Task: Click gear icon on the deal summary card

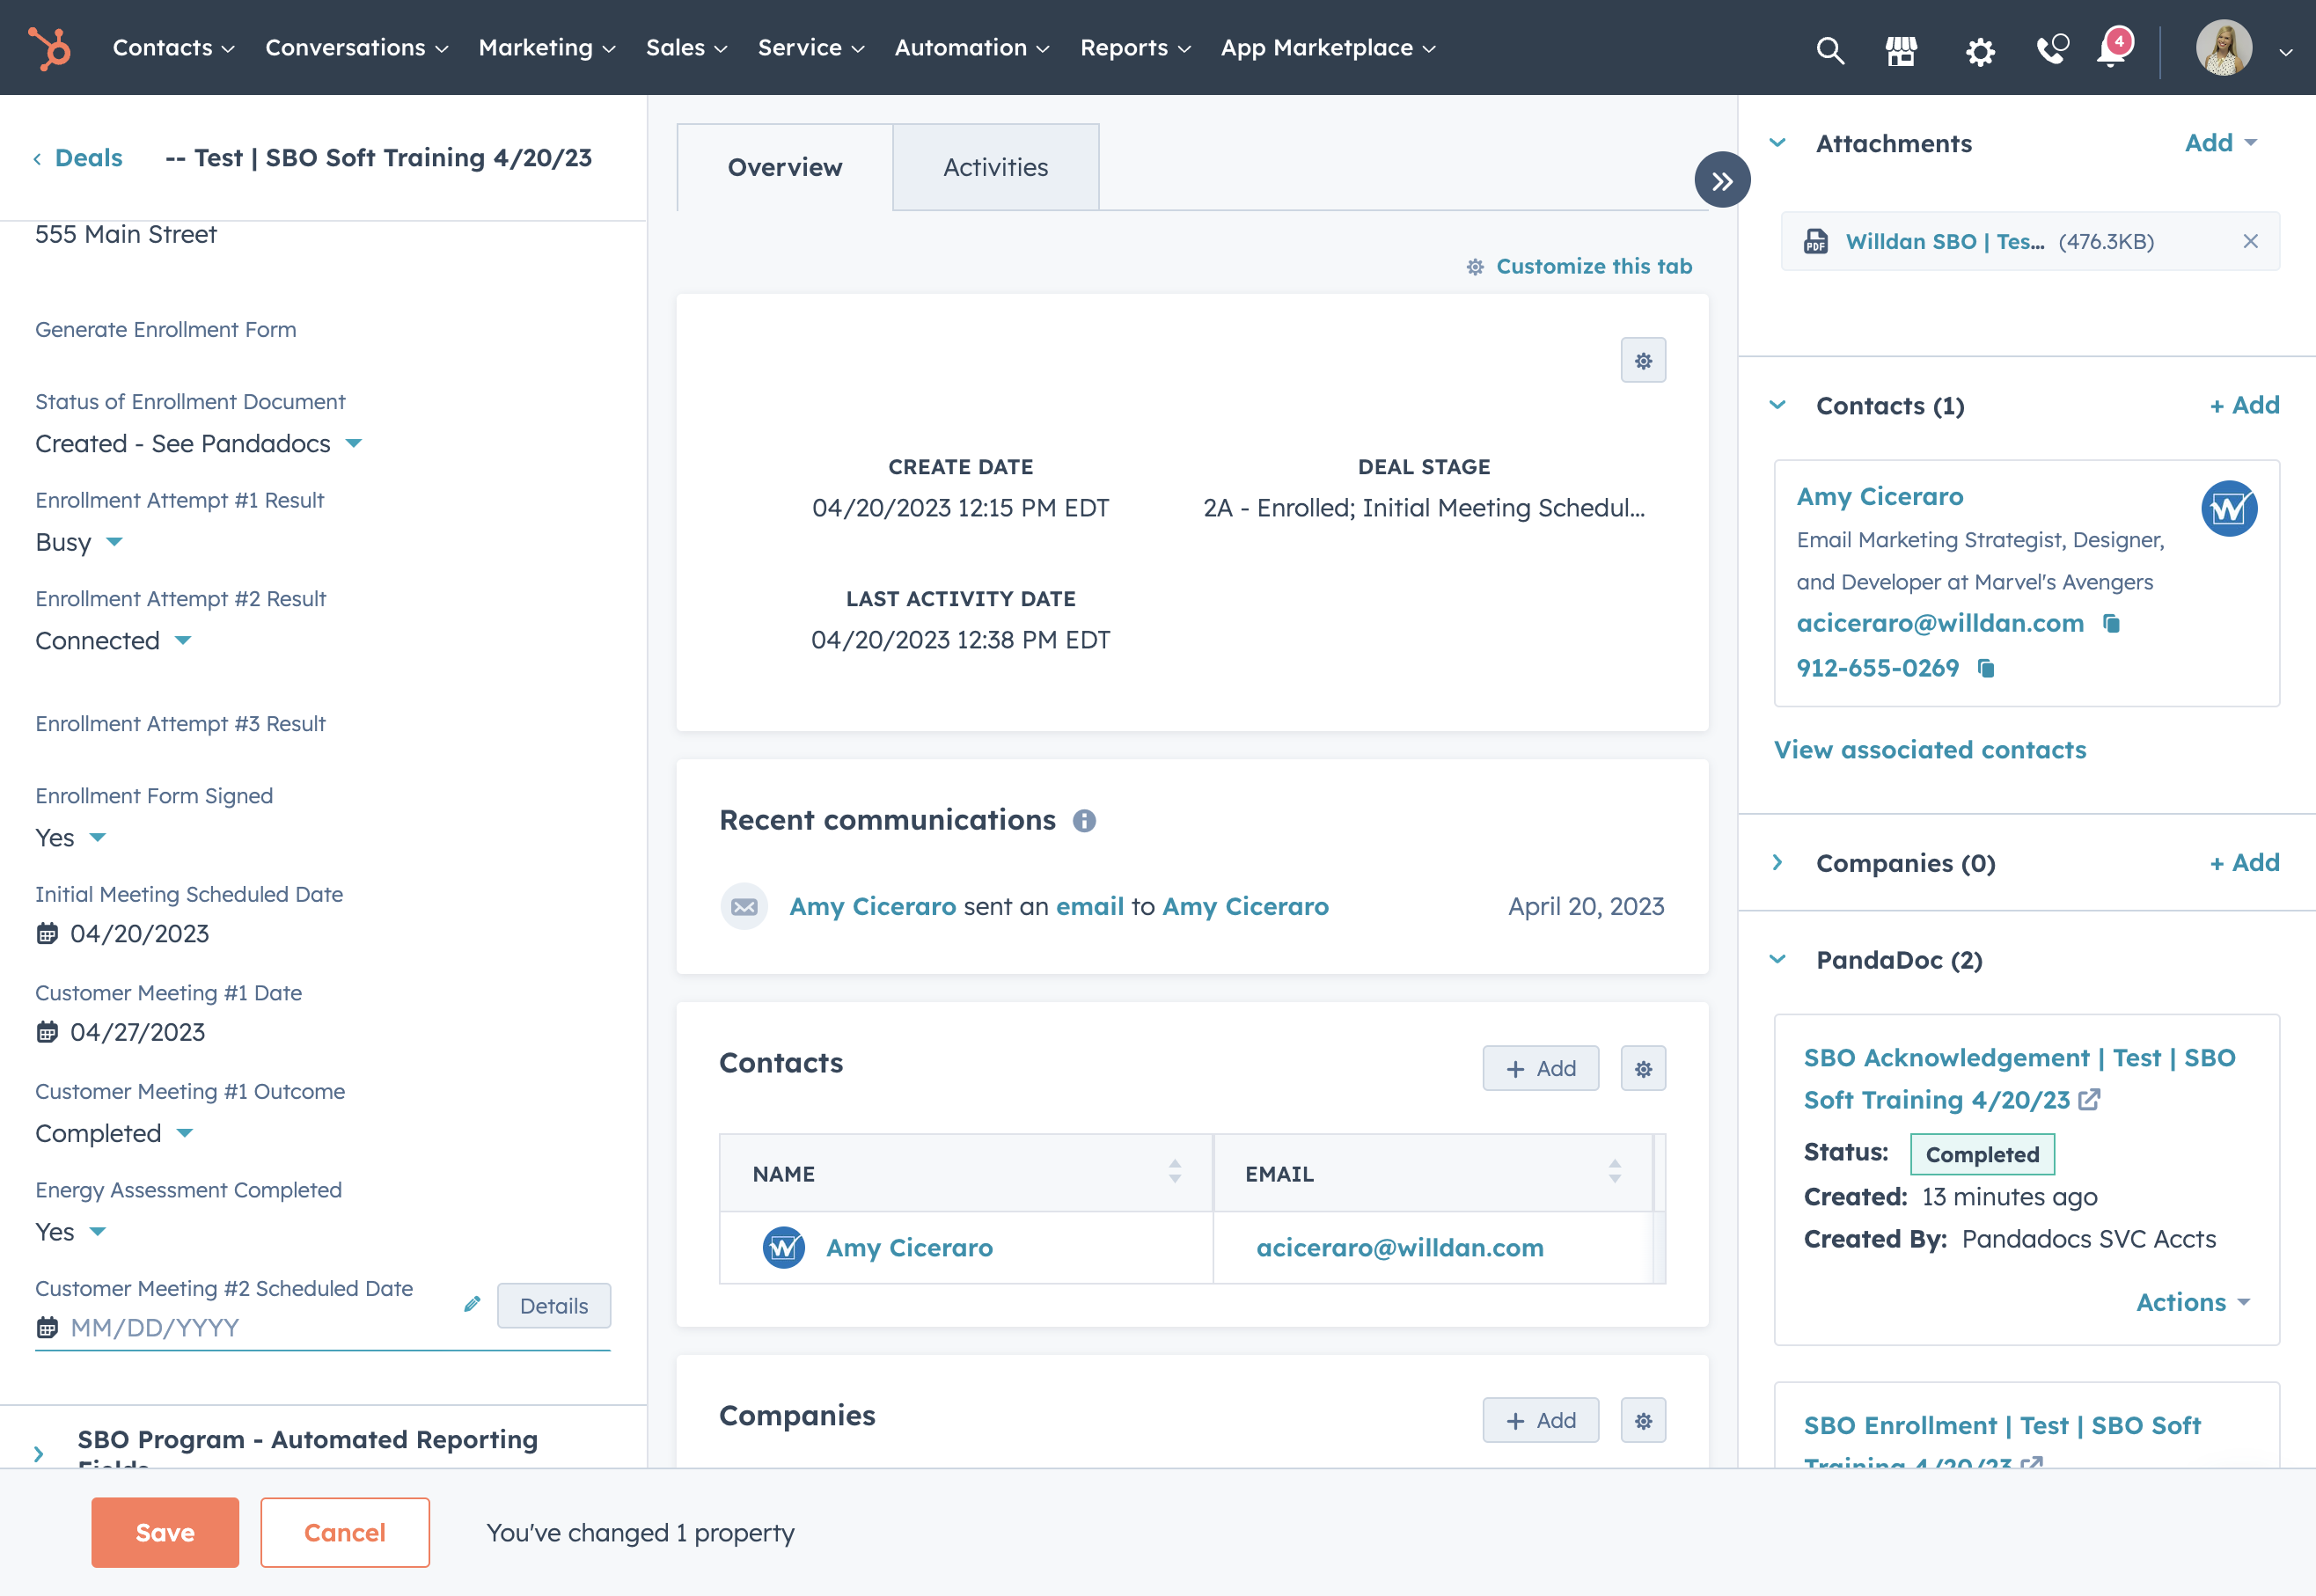Action: point(1643,360)
